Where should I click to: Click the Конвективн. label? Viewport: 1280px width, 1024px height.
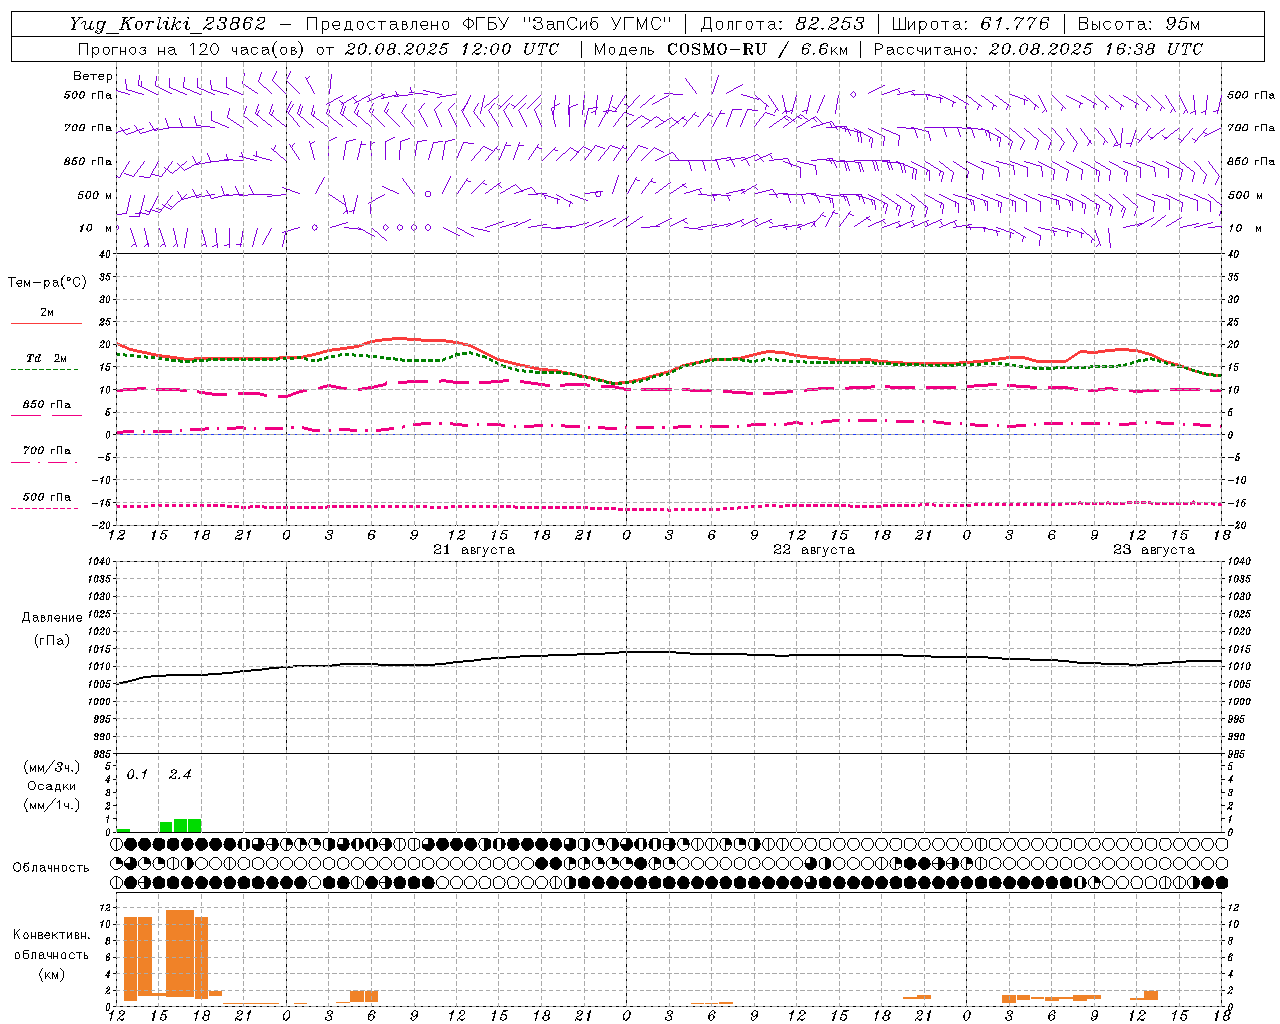click(x=52, y=935)
